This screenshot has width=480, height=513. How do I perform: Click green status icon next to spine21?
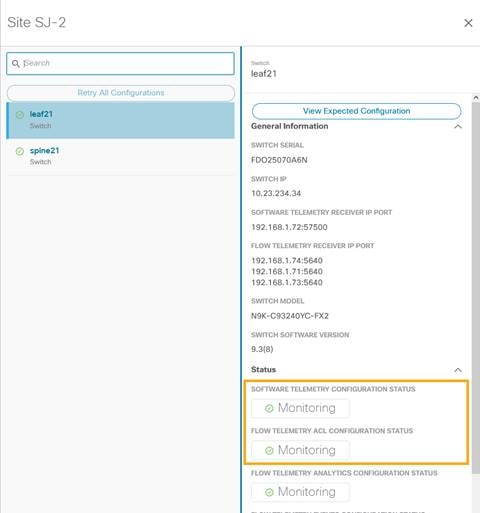click(20, 151)
